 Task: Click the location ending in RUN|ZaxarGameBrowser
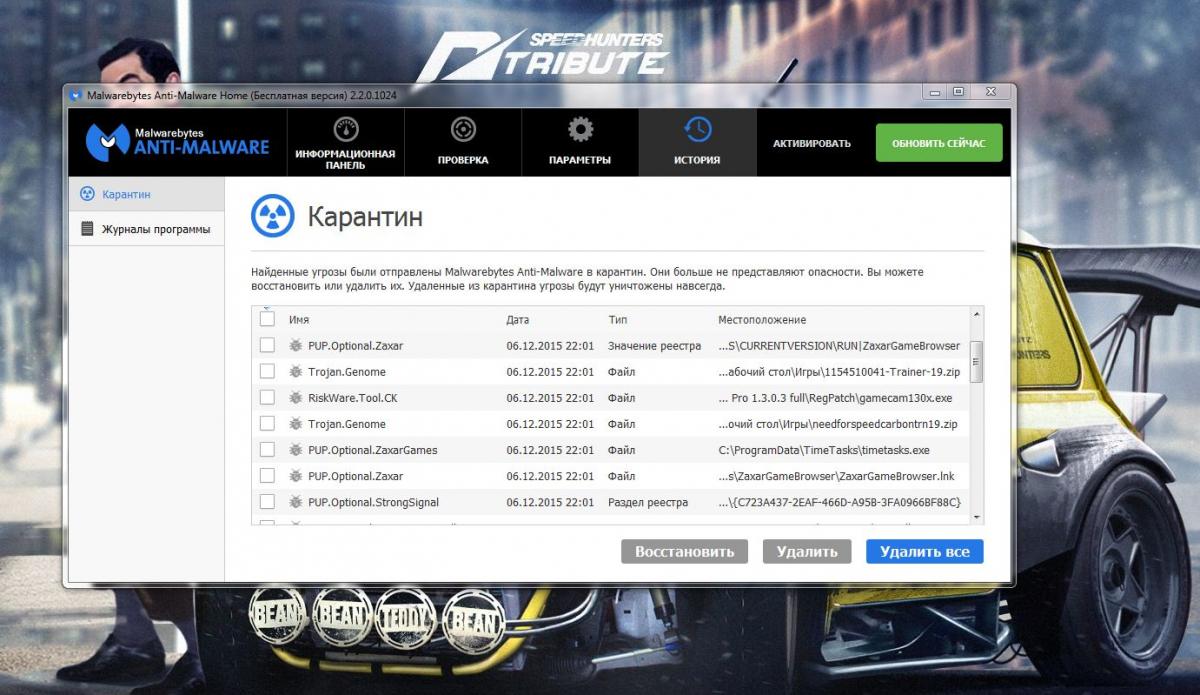(839, 346)
